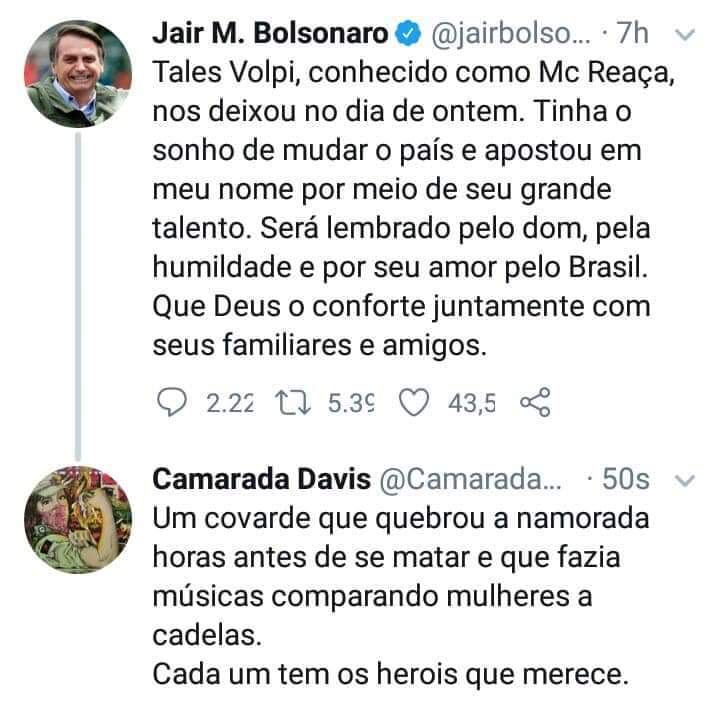Reply to Jair M. Bolsonaro's tweet
This screenshot has width=720, height=713.
[x=174, y=402]
